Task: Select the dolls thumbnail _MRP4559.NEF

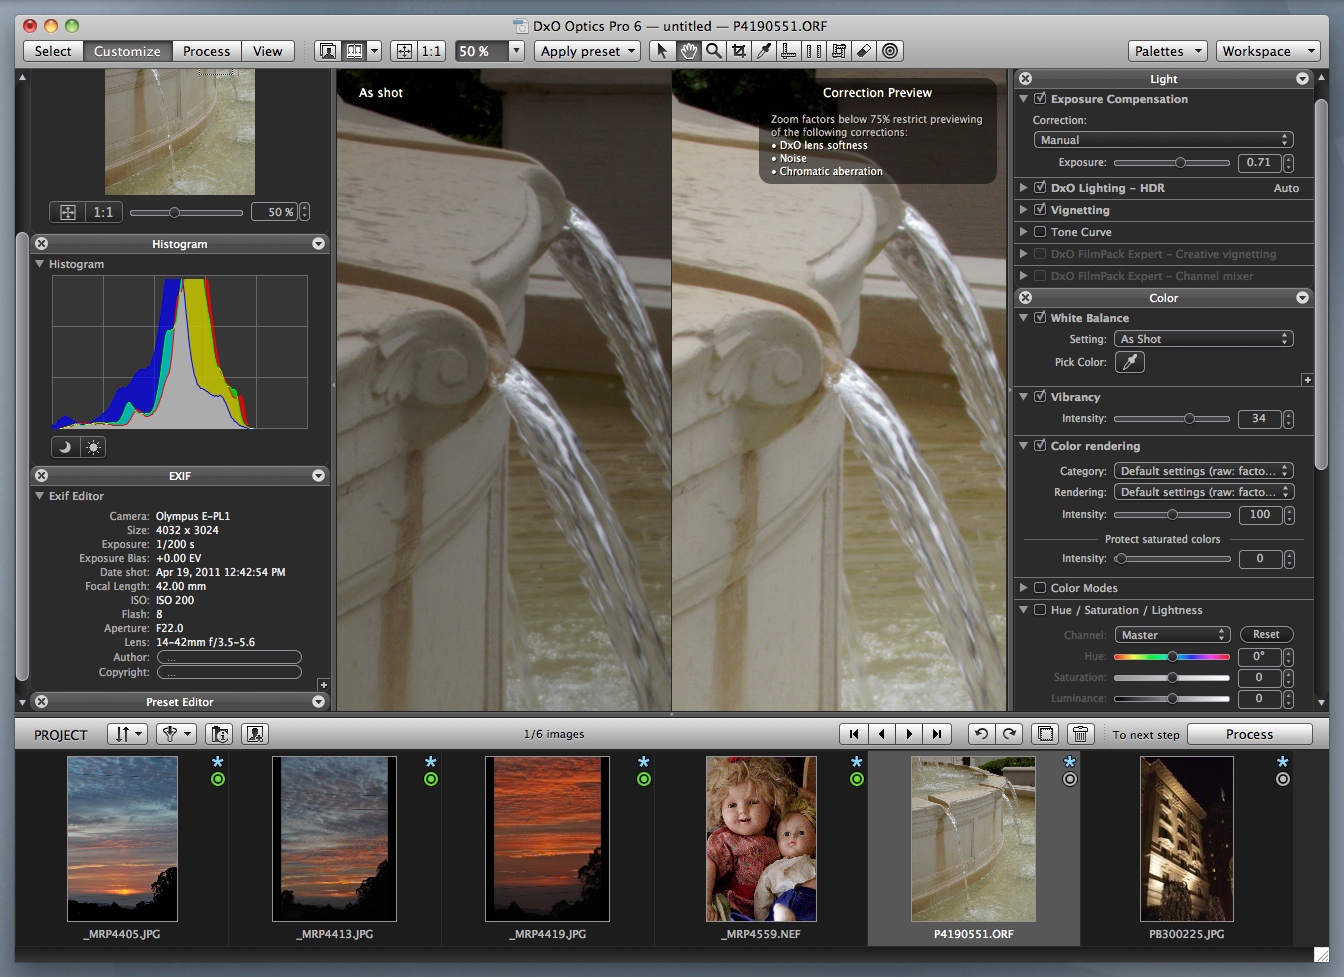Action: [761, 839]
